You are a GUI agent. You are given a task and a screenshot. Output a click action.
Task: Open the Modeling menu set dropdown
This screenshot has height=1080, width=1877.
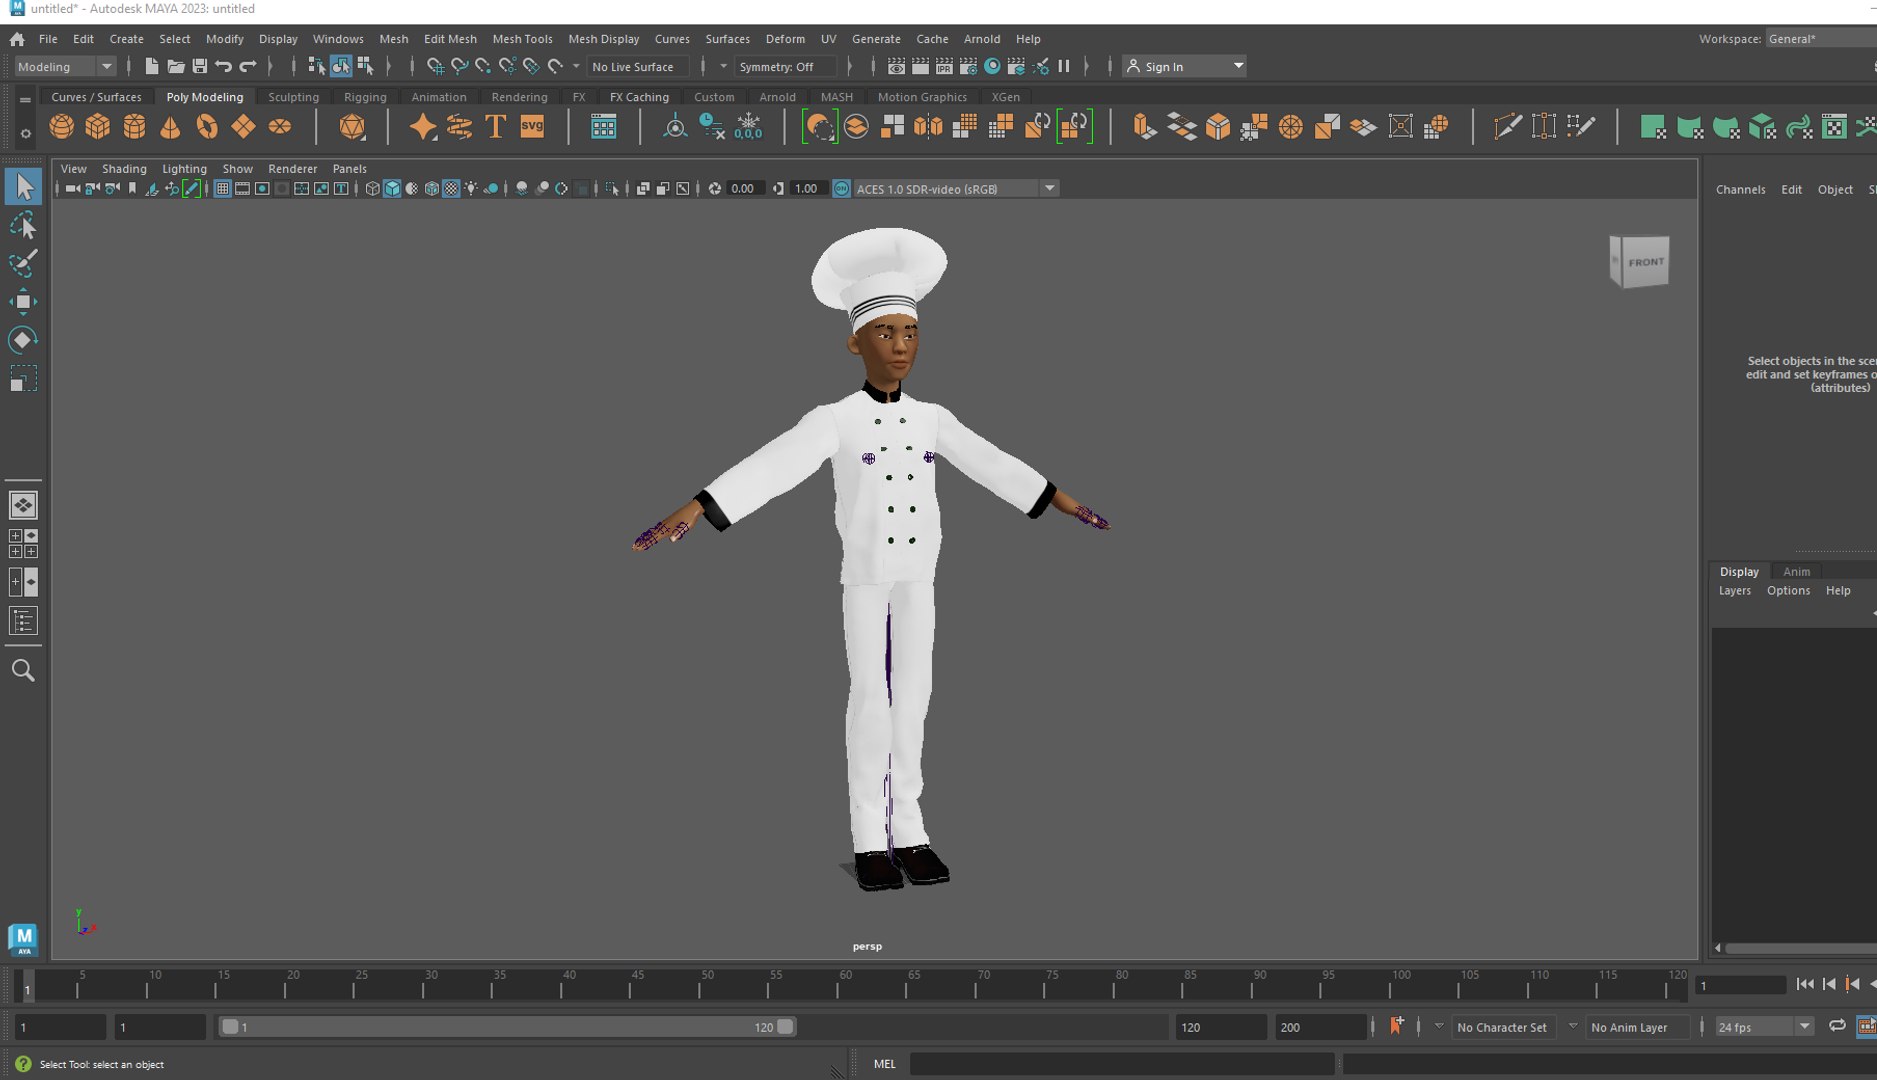coord(65,66)
